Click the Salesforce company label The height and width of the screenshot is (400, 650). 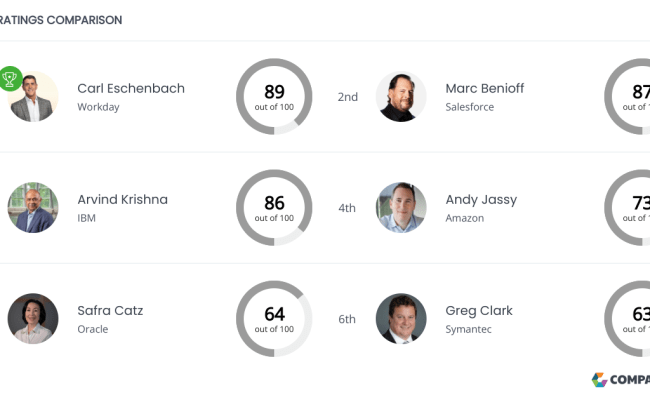tap(470, 107)
